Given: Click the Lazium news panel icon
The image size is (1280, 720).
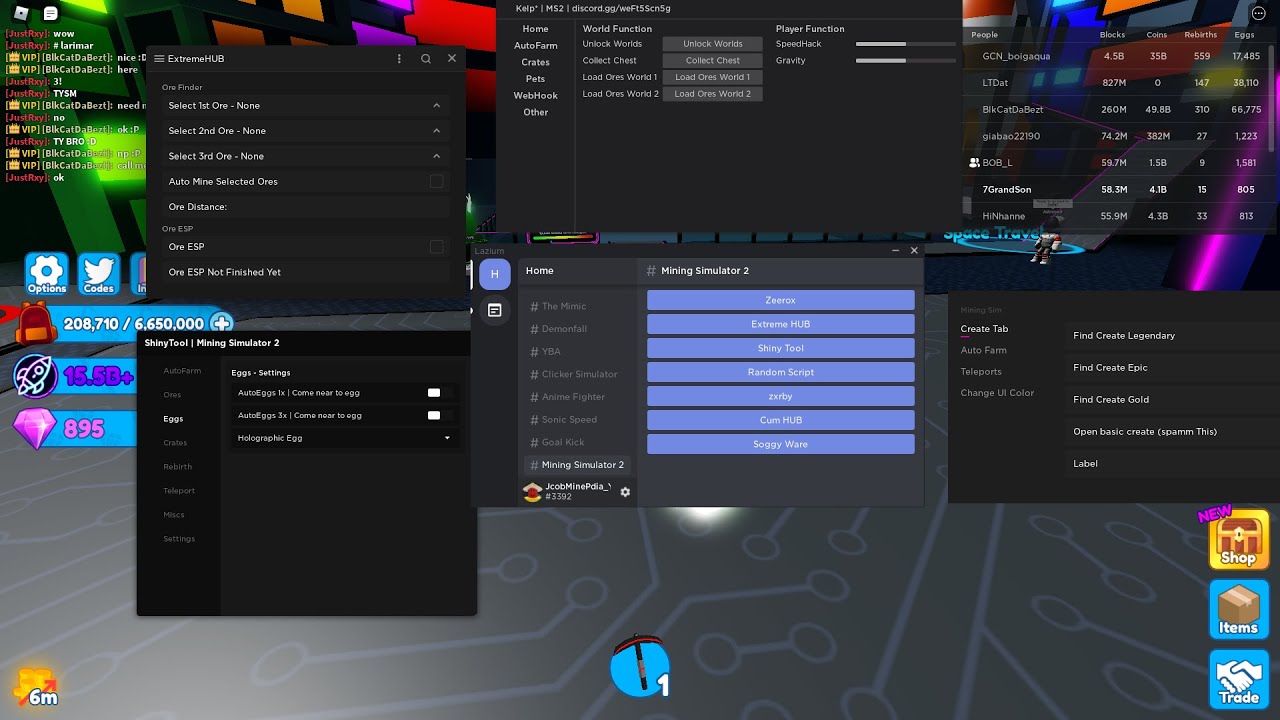Looking at the screenshot, I should click(x=494, y=311).
